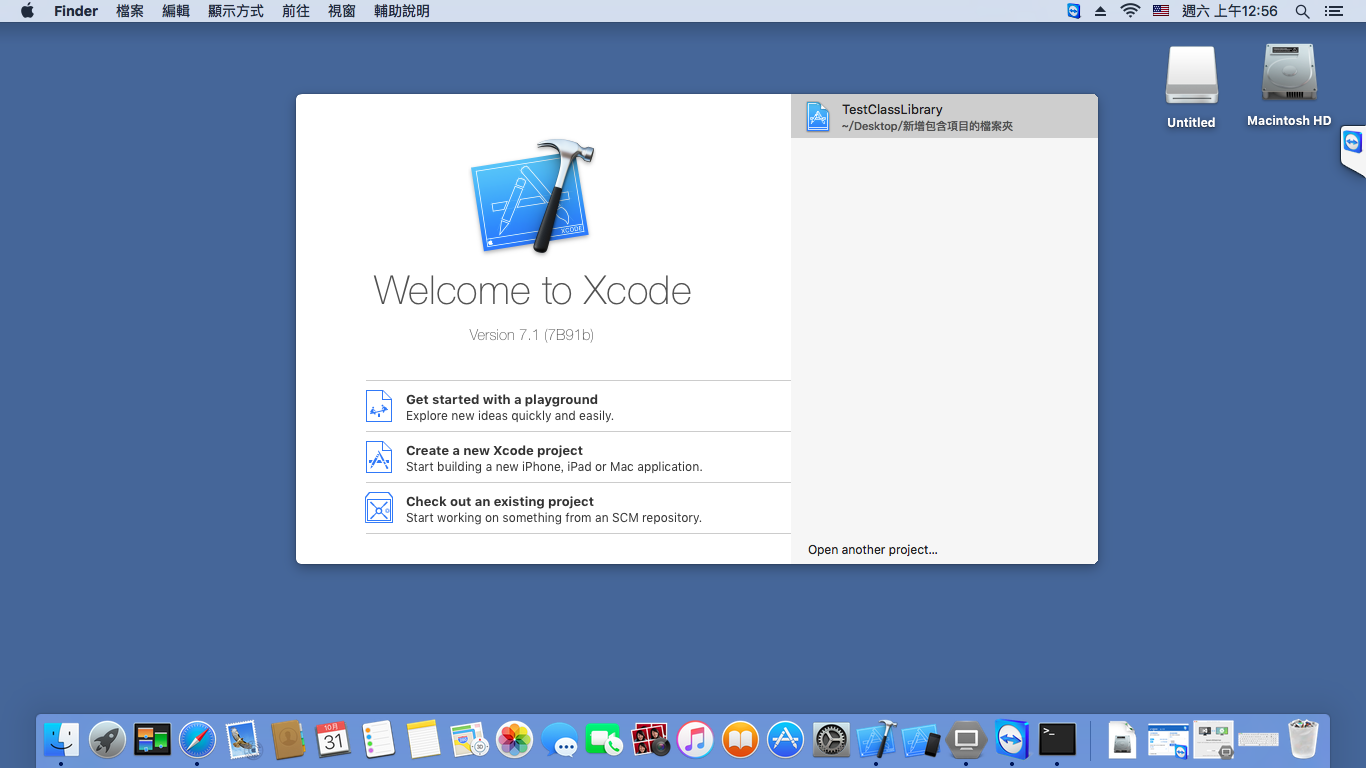Open Launchpad rocket in the Dock
The image size is (1366, 768).
pyautogui.click(x=107, y=740)
